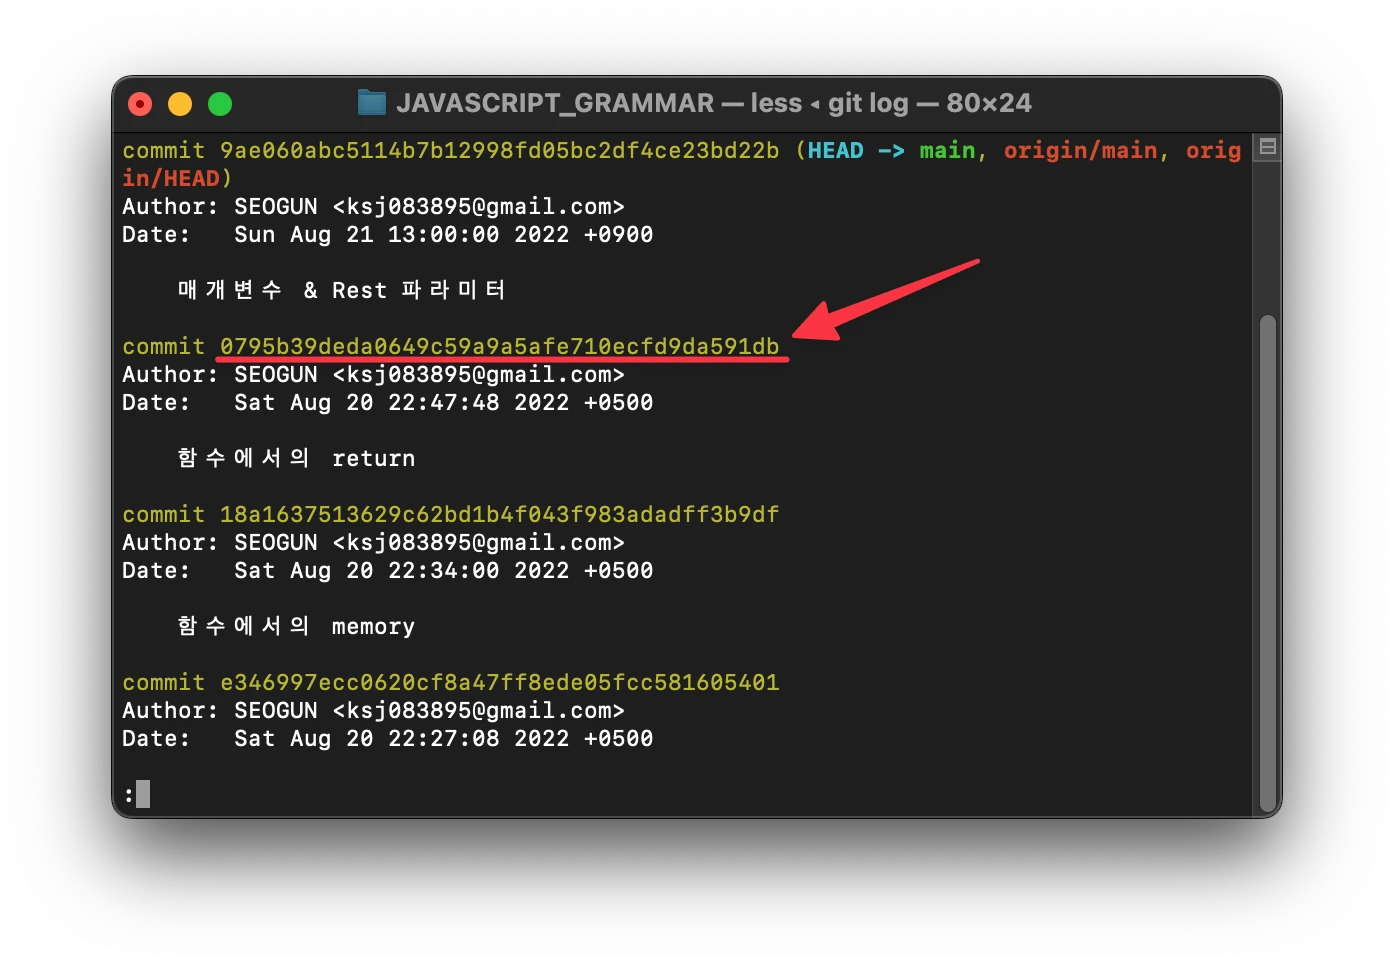Viewport: 1394px width, 966px height.
Task: Click the date Sat Aug 20 22:47:48
Action: (366, 403)
